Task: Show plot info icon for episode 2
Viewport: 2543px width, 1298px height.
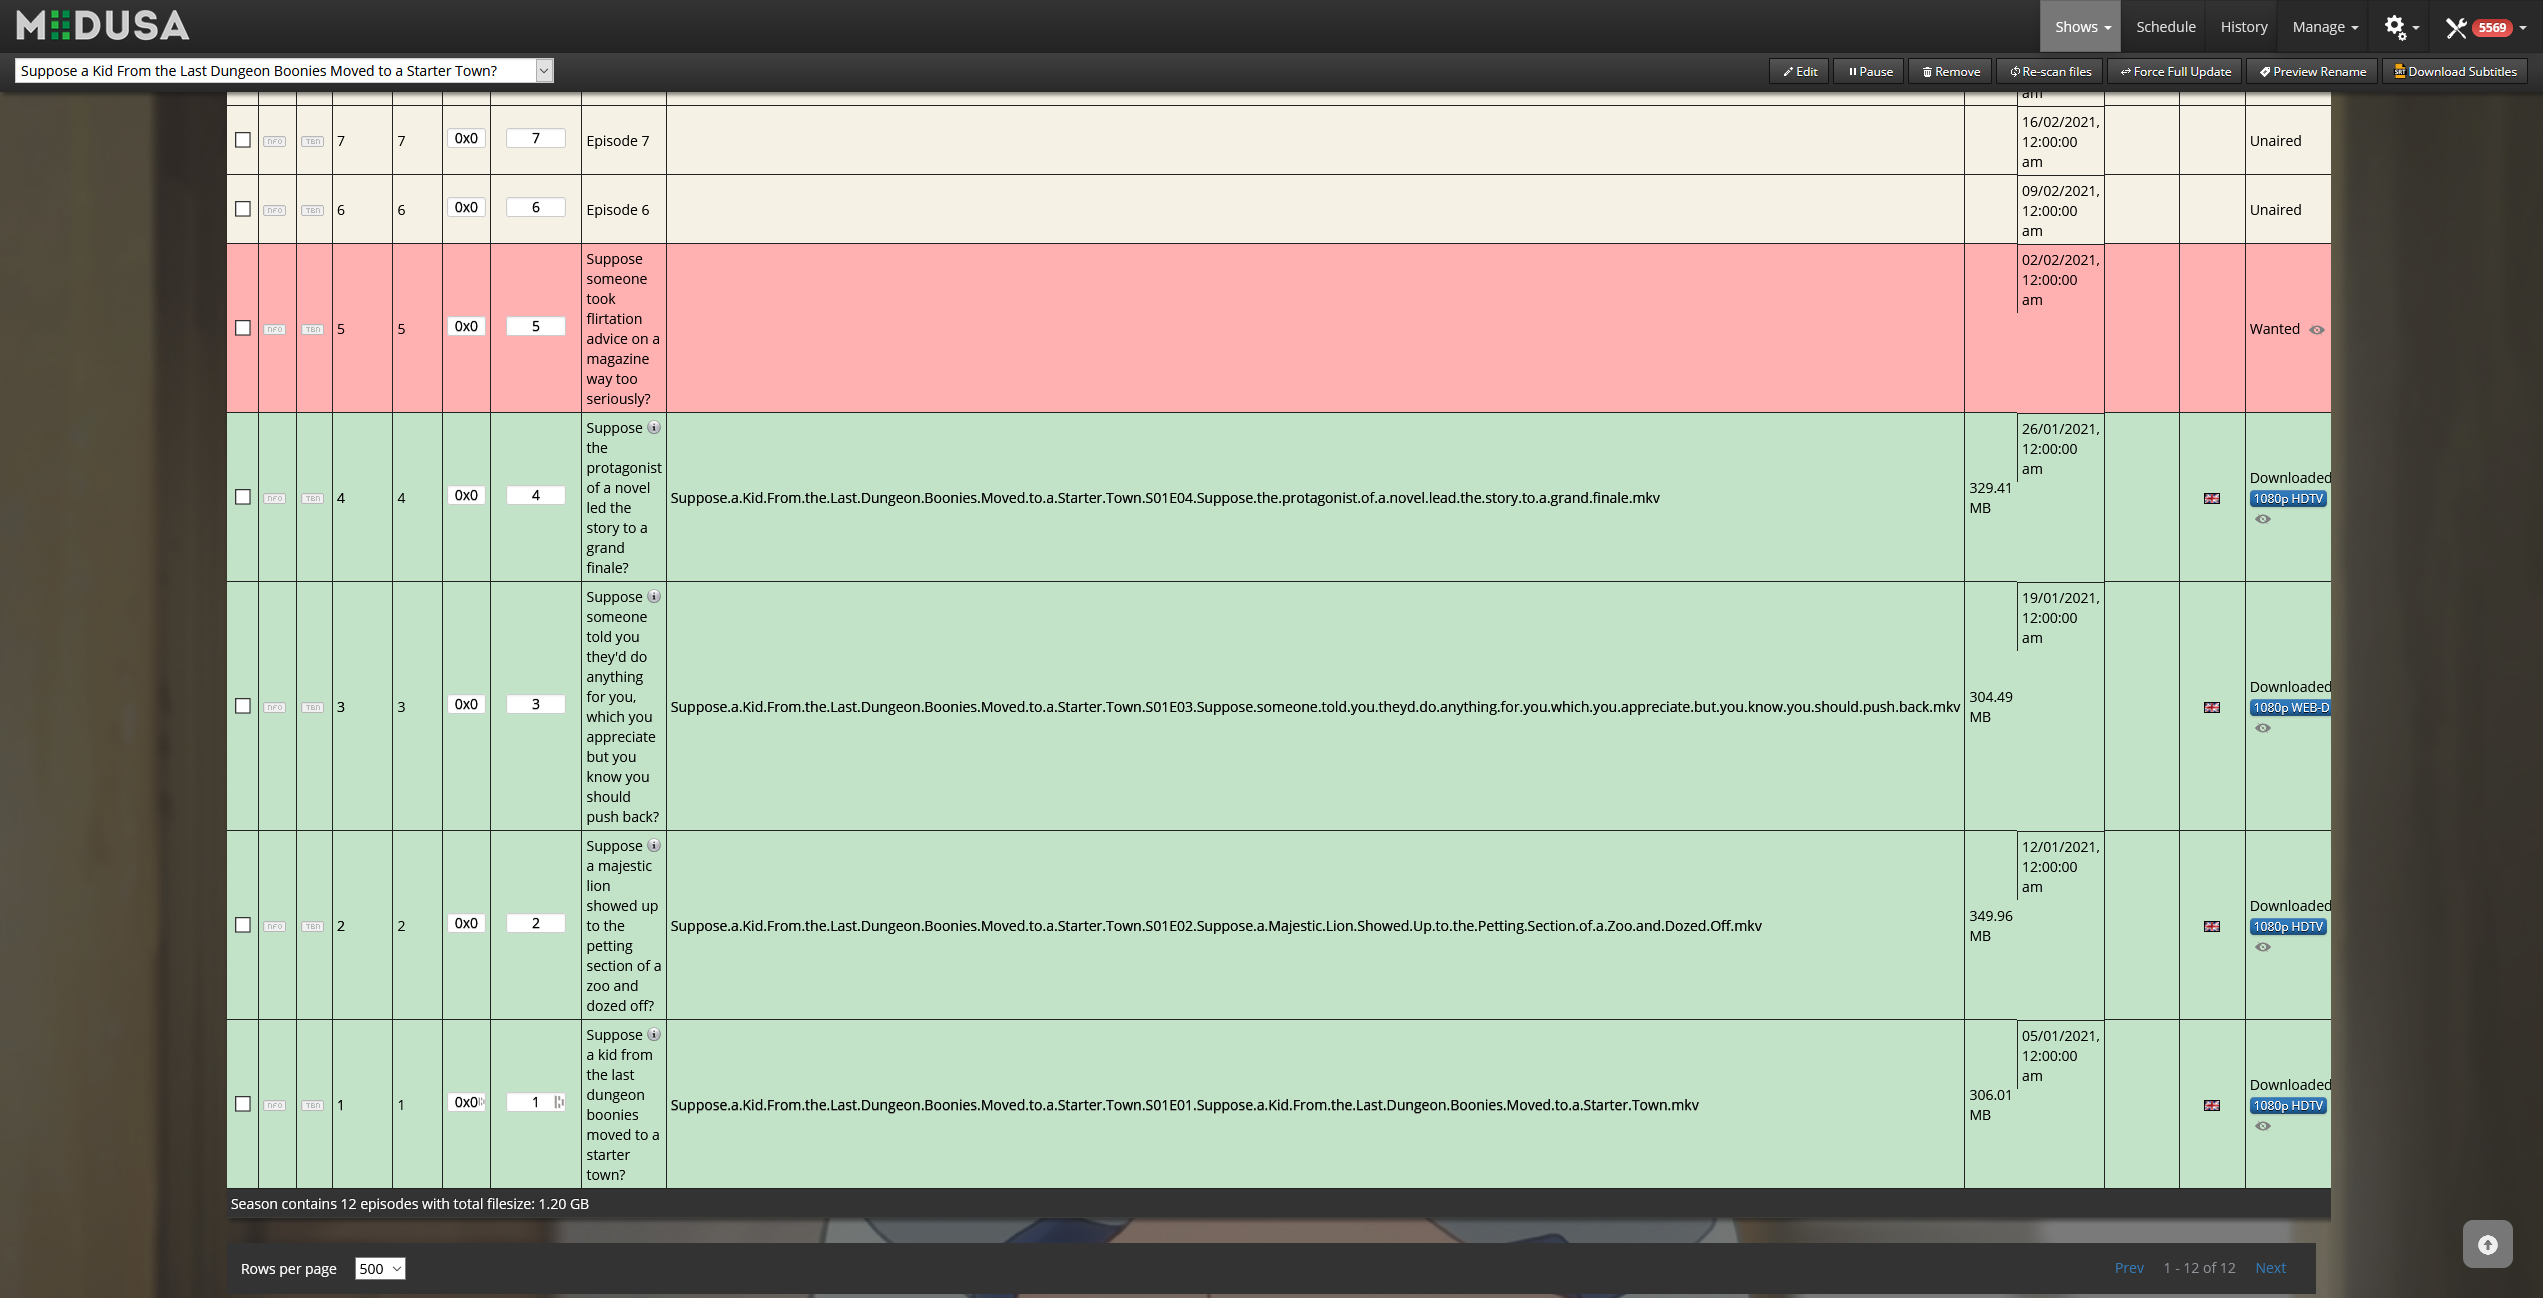Action: coord(654,845)
